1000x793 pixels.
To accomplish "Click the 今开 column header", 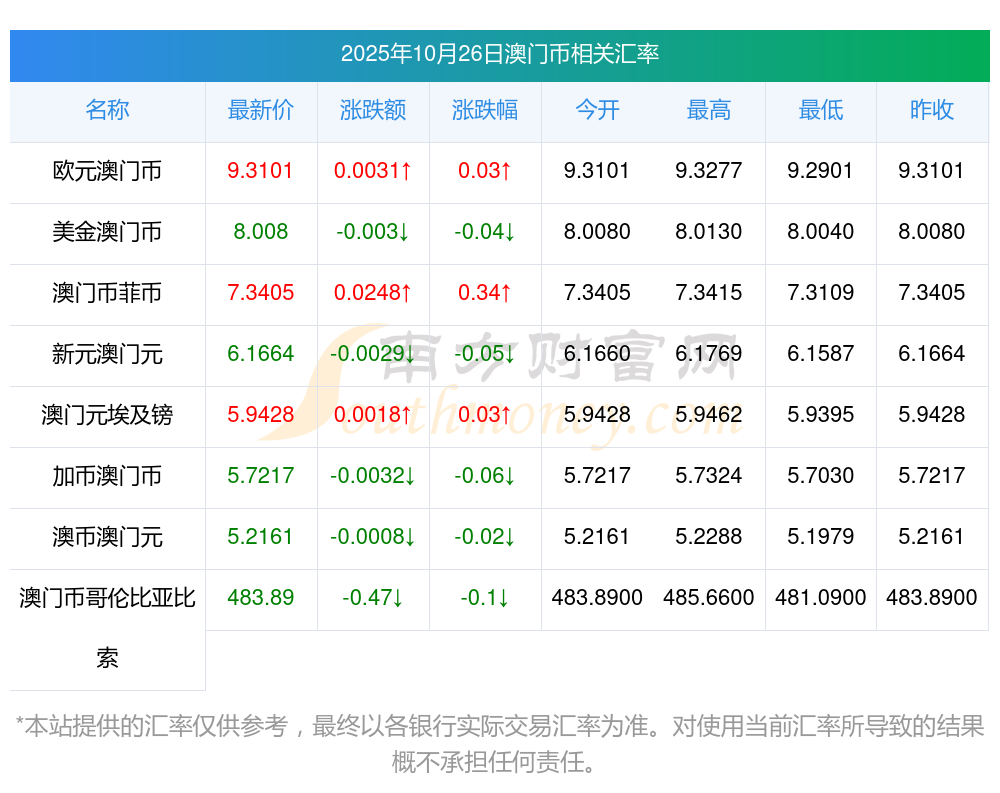I will pos(597,110).
